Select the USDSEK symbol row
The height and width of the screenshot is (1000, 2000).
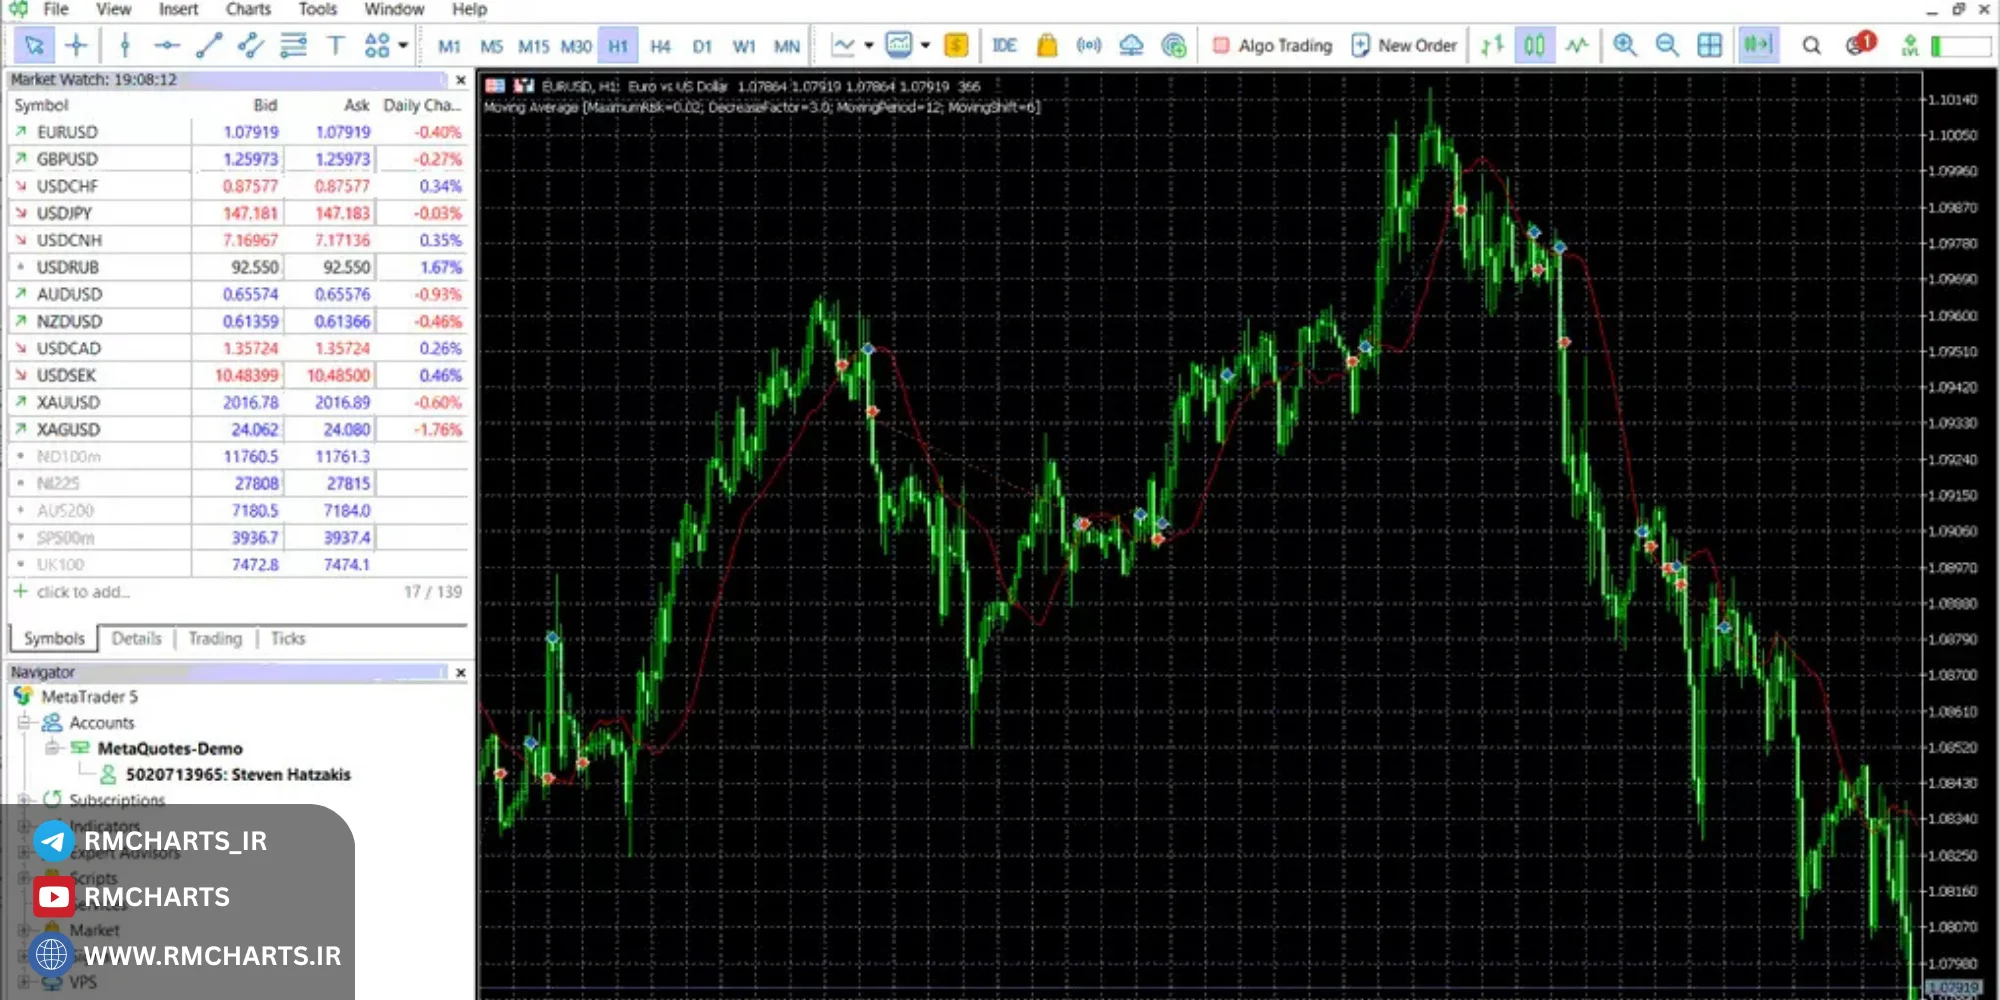tap(238, 375)
